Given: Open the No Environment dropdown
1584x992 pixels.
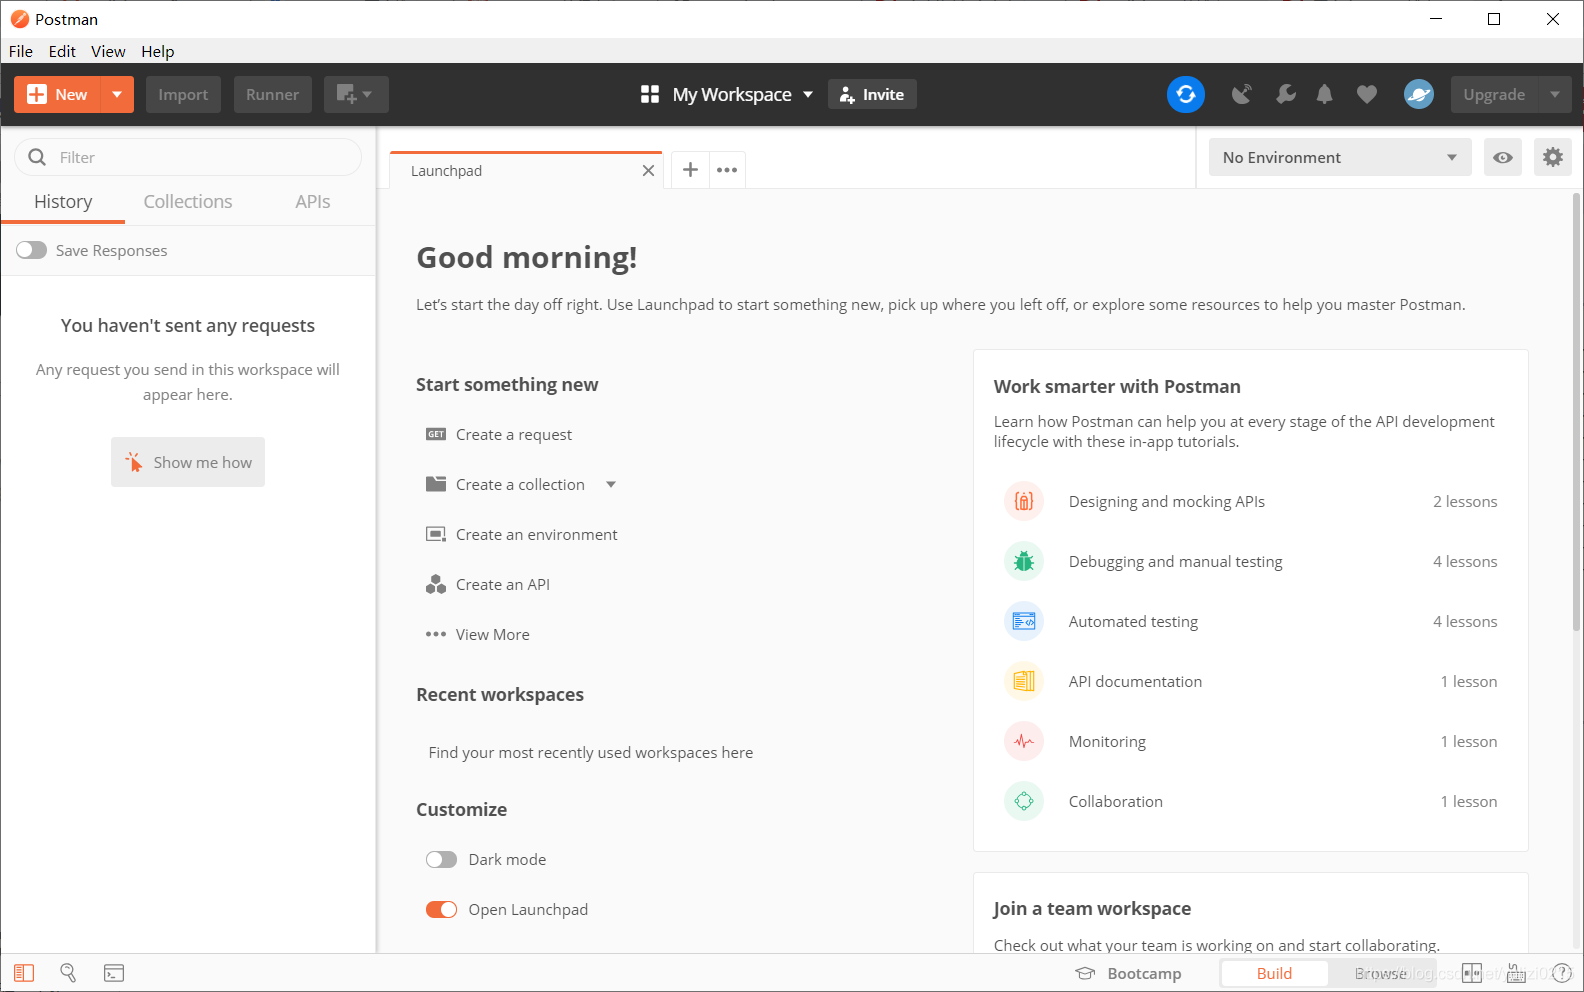Looking at the screenshot, I should pyautogui.click(x=1339, y=157).
